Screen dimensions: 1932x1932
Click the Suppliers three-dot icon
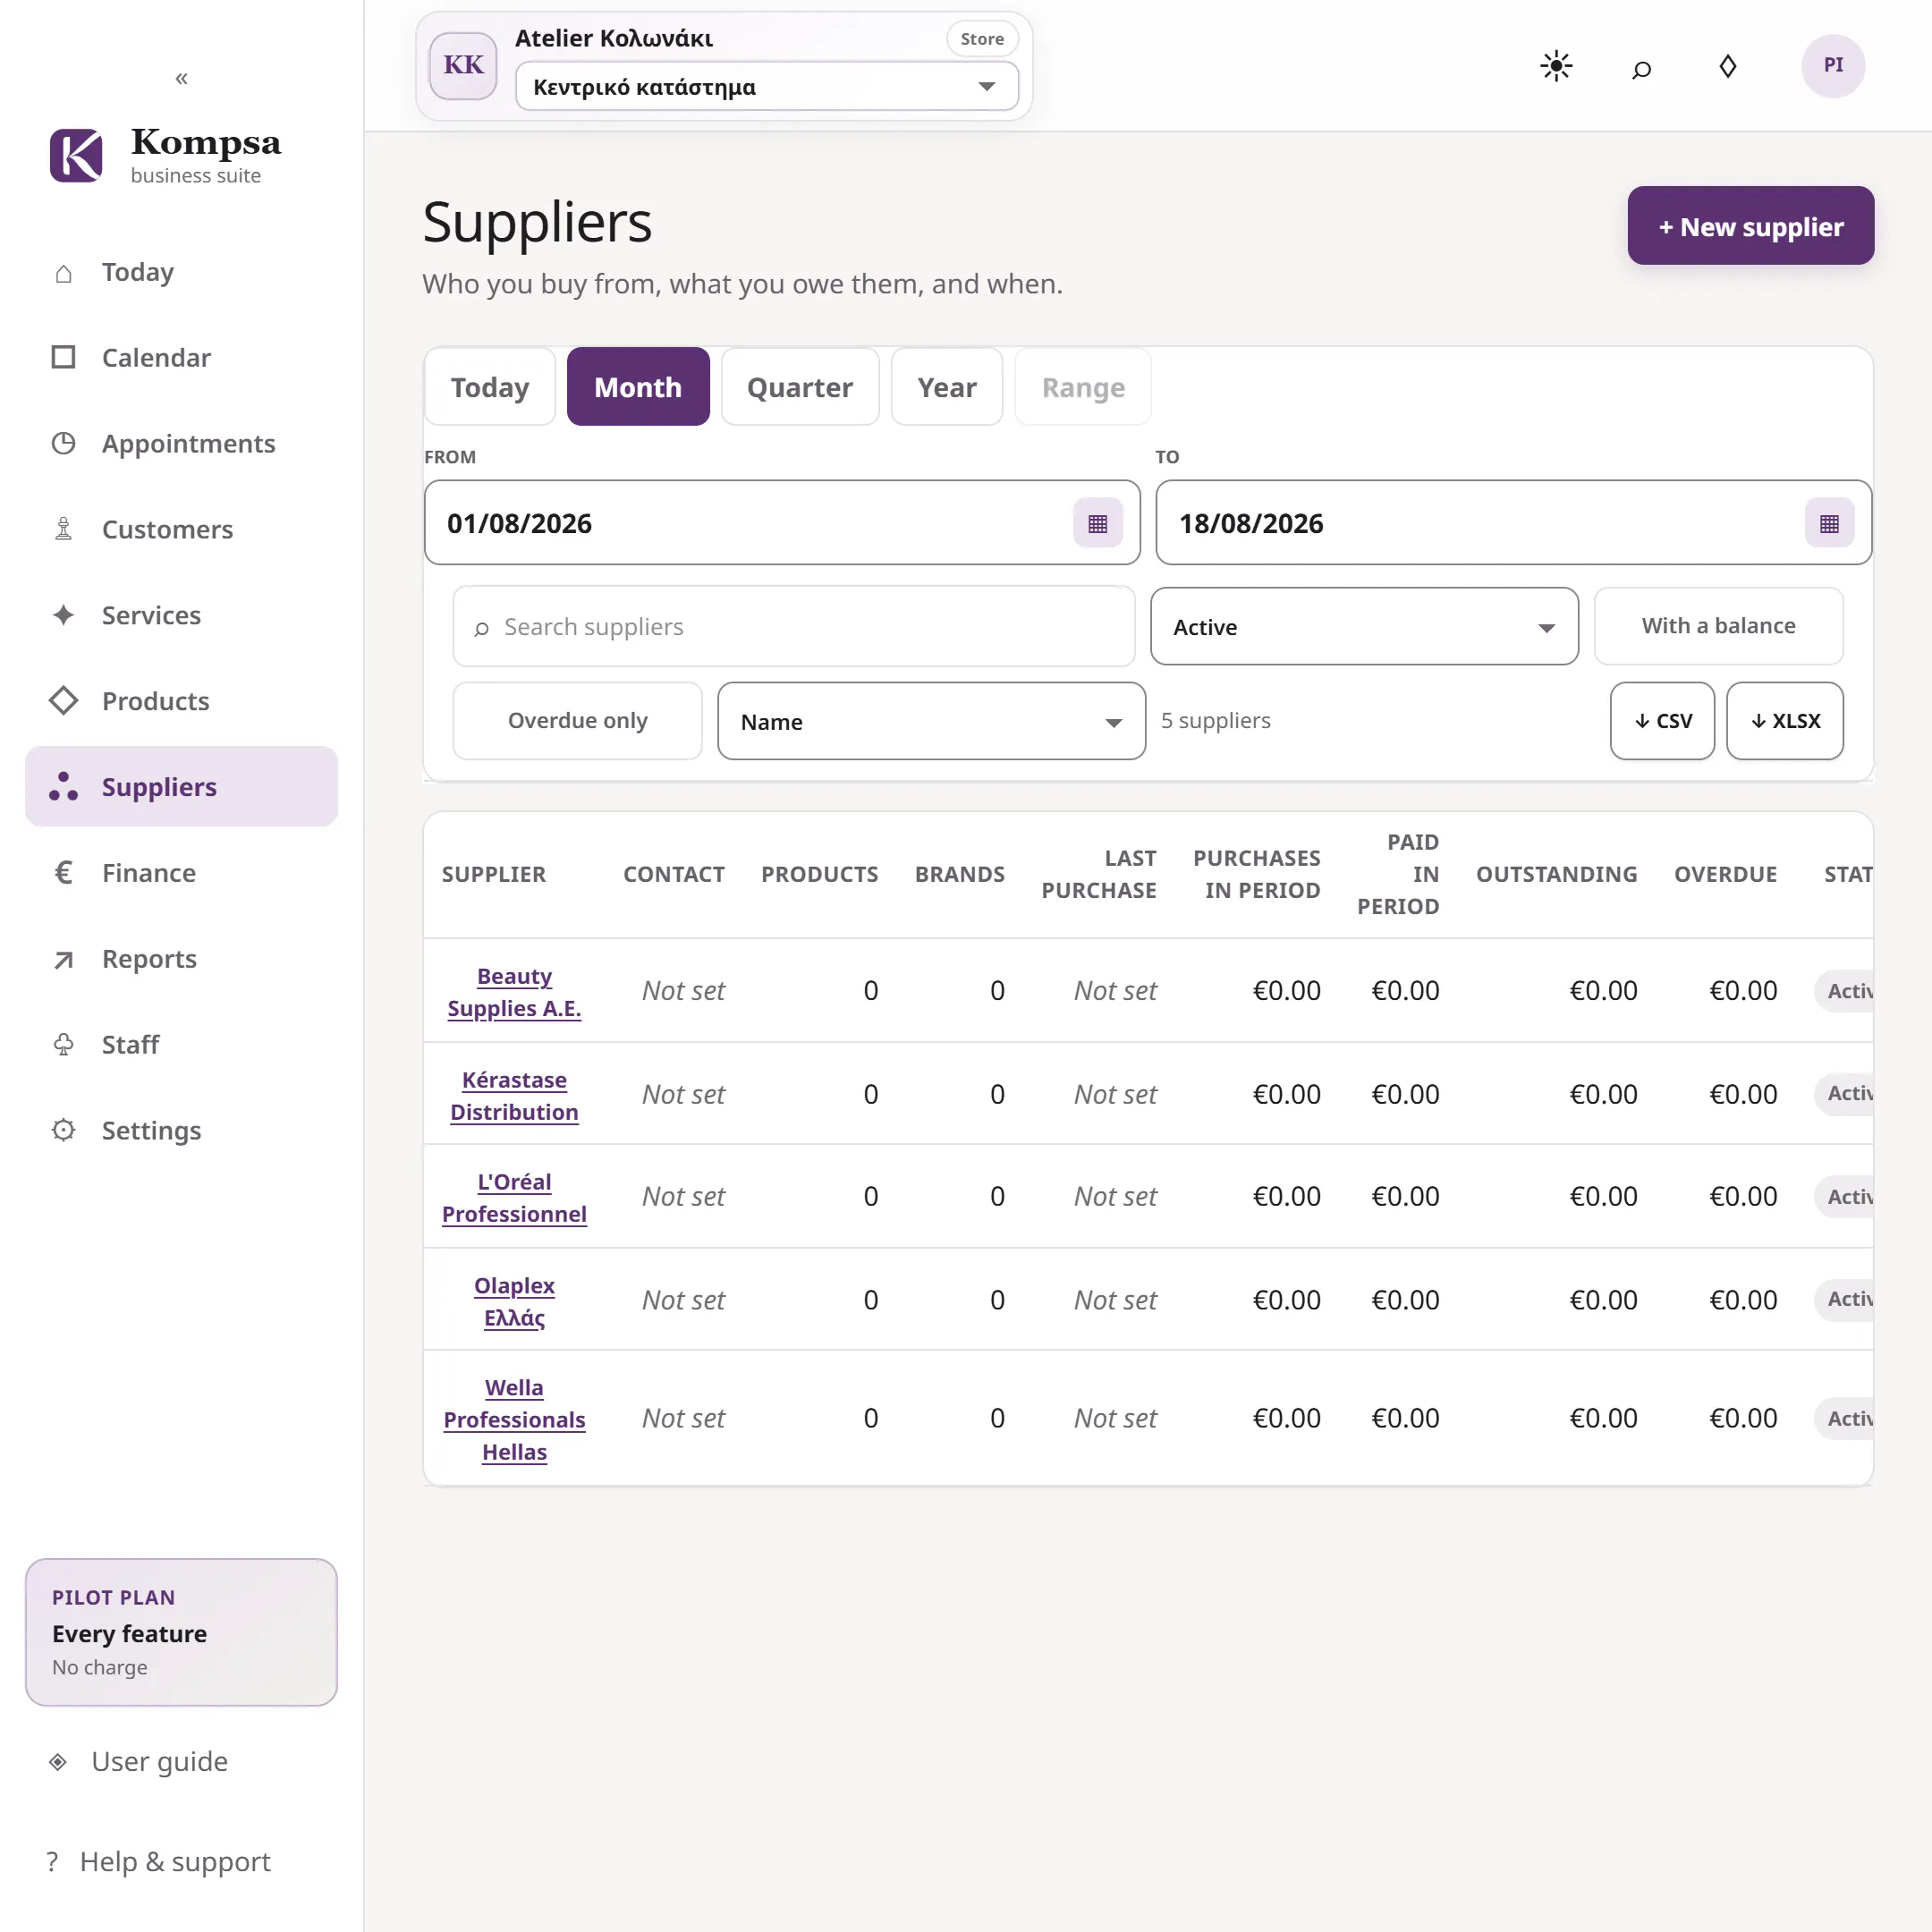pos(63,787)
